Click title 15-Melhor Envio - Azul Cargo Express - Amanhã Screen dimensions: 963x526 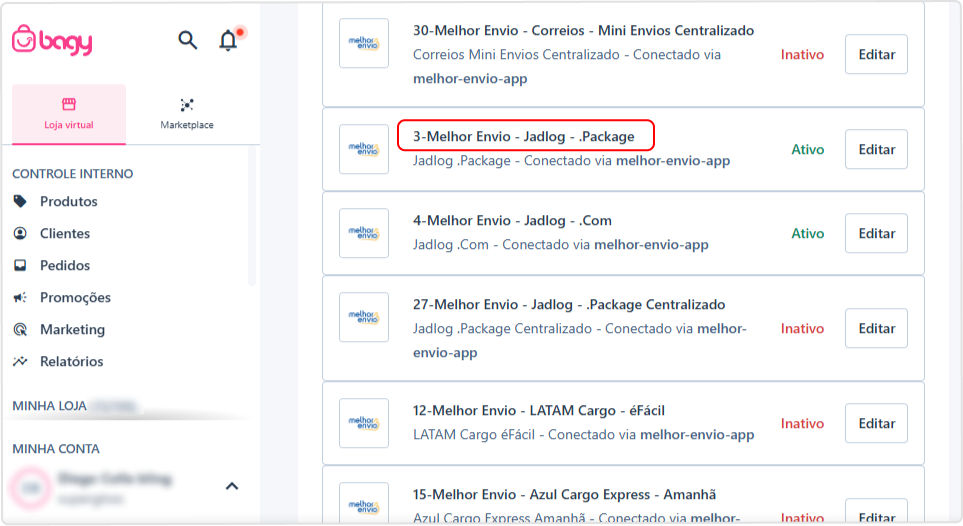click(564, 495)
